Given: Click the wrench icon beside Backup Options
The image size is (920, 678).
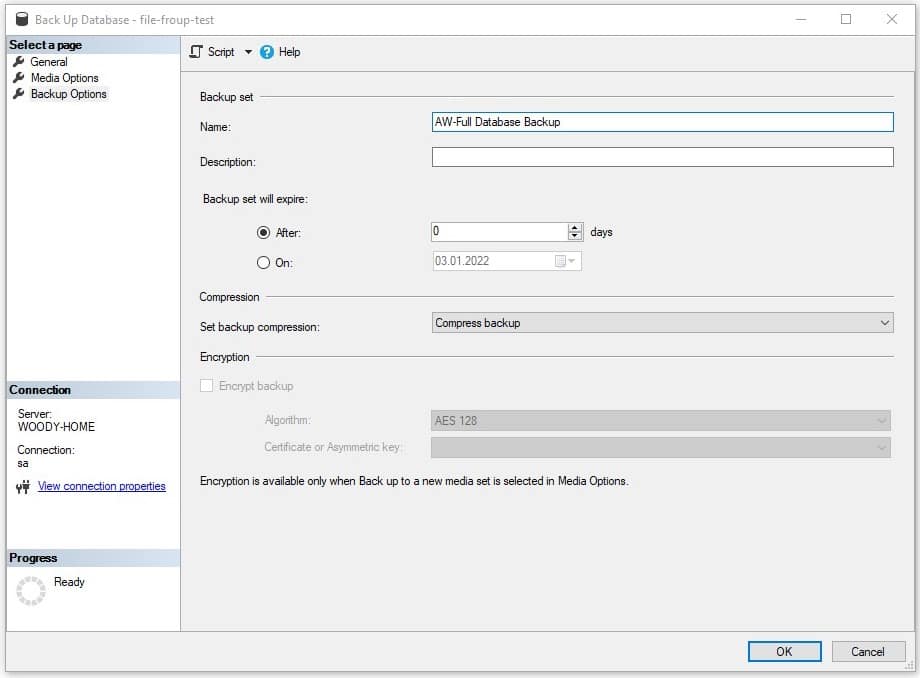Looking at the screenshot, I should click(19, 93).
